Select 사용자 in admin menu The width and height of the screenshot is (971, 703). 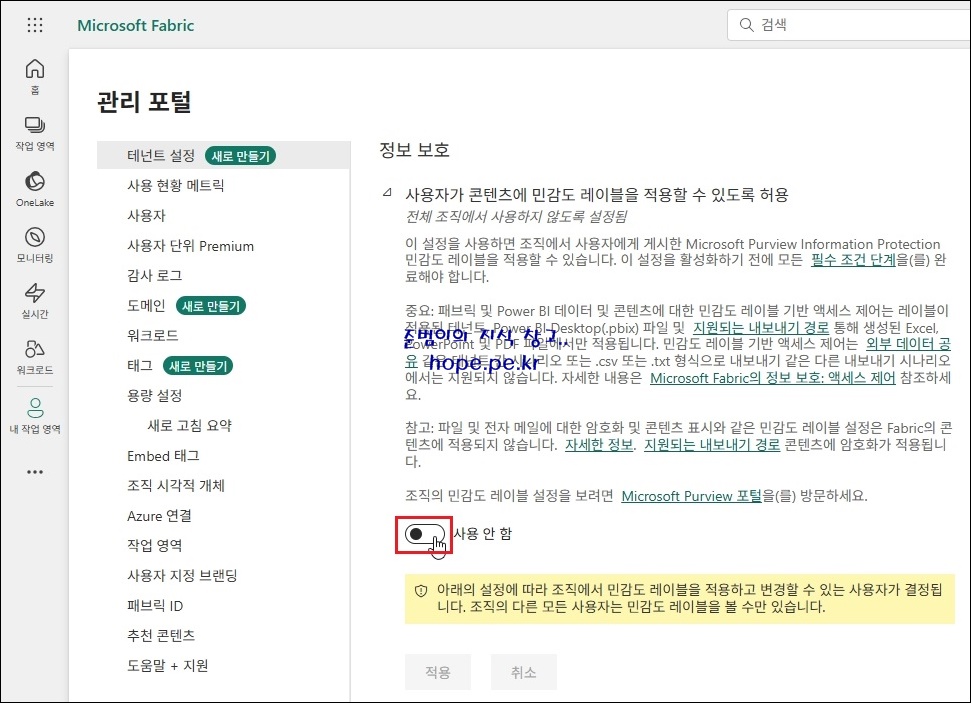pyautogui.click(x=146, y=216)
